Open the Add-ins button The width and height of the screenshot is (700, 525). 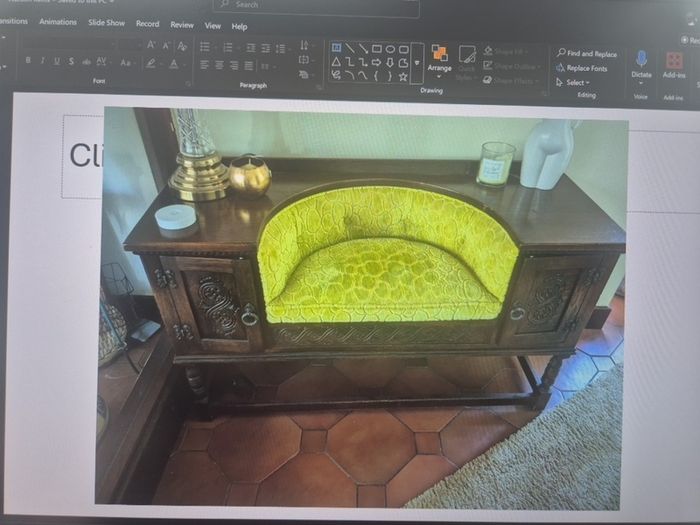coord(674,66)
